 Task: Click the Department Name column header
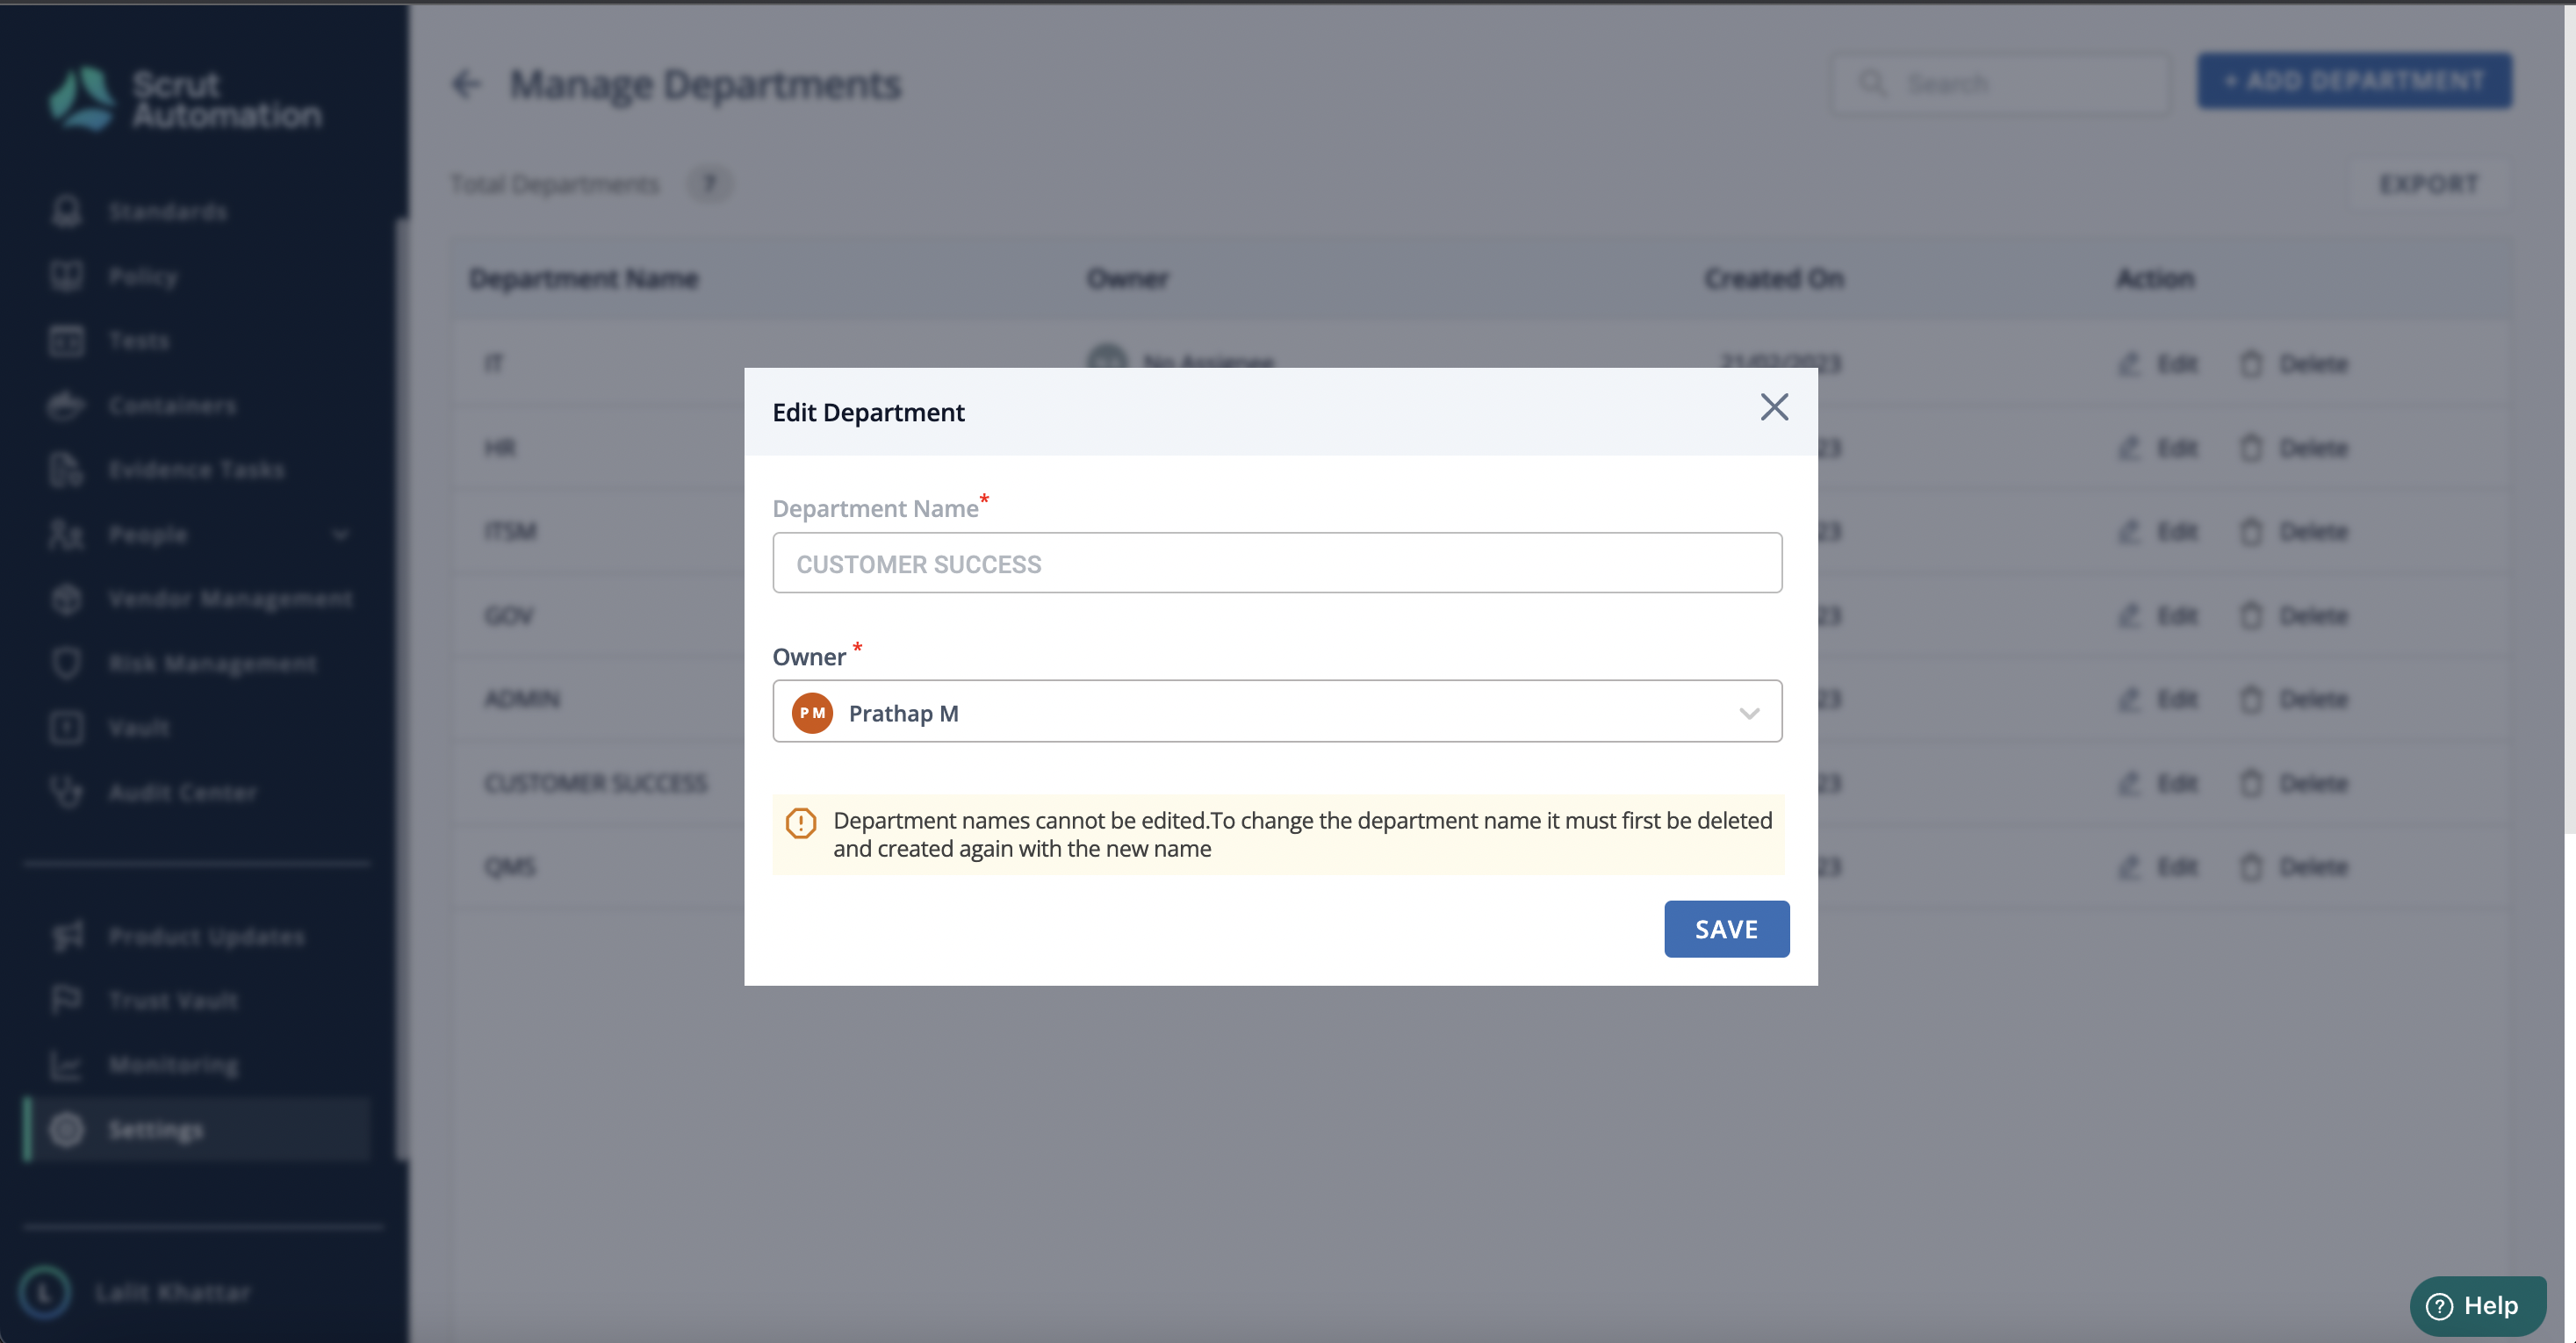583,279
